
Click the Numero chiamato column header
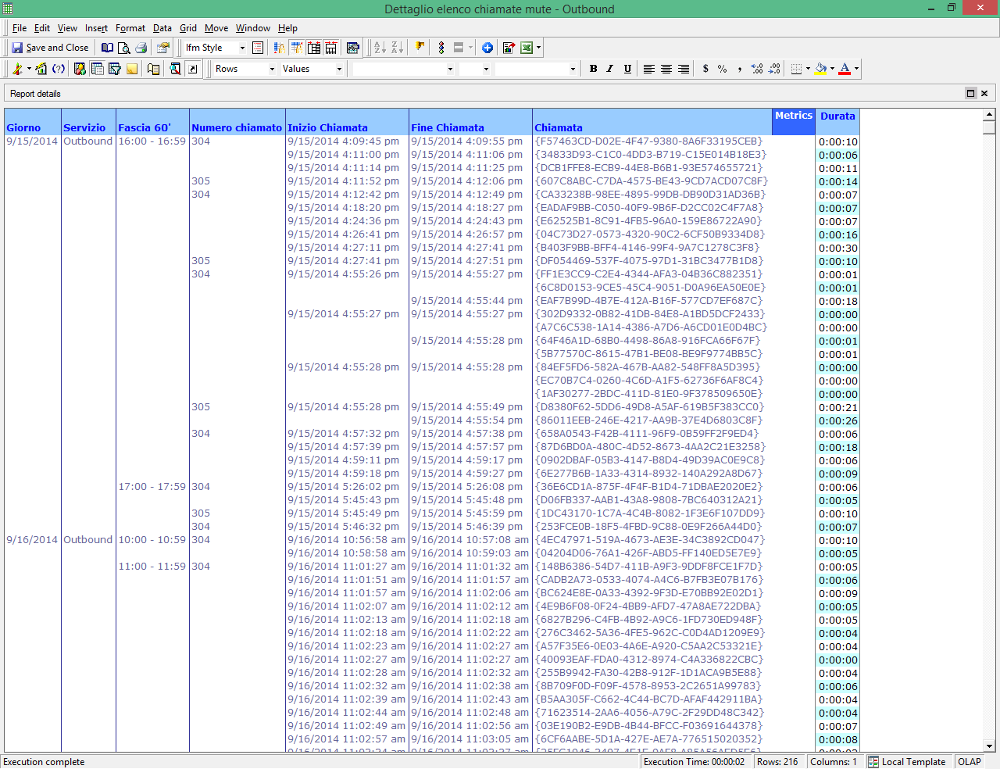tap(237, 122)
